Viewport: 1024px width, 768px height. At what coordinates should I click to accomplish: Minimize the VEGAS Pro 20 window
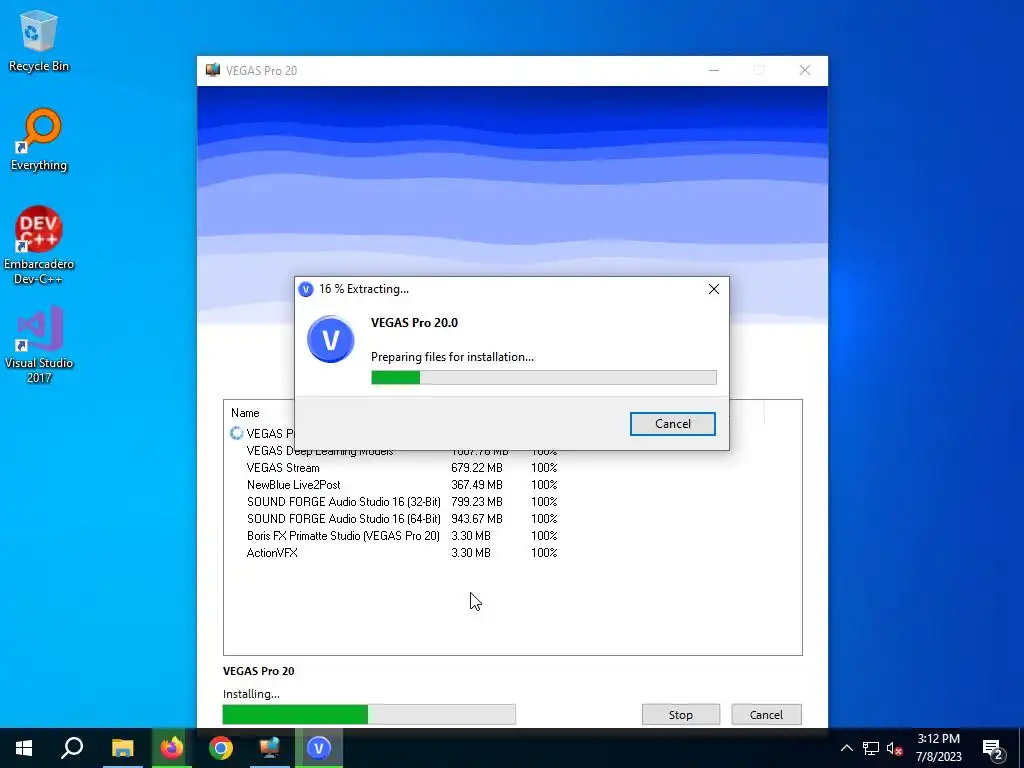pyautogui.click(x=714, y=70)
